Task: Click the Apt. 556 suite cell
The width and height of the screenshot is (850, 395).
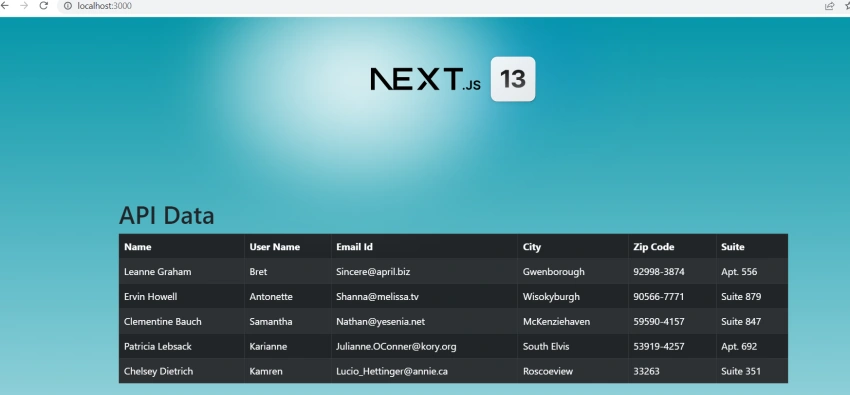Action: [x=752, y=271]
